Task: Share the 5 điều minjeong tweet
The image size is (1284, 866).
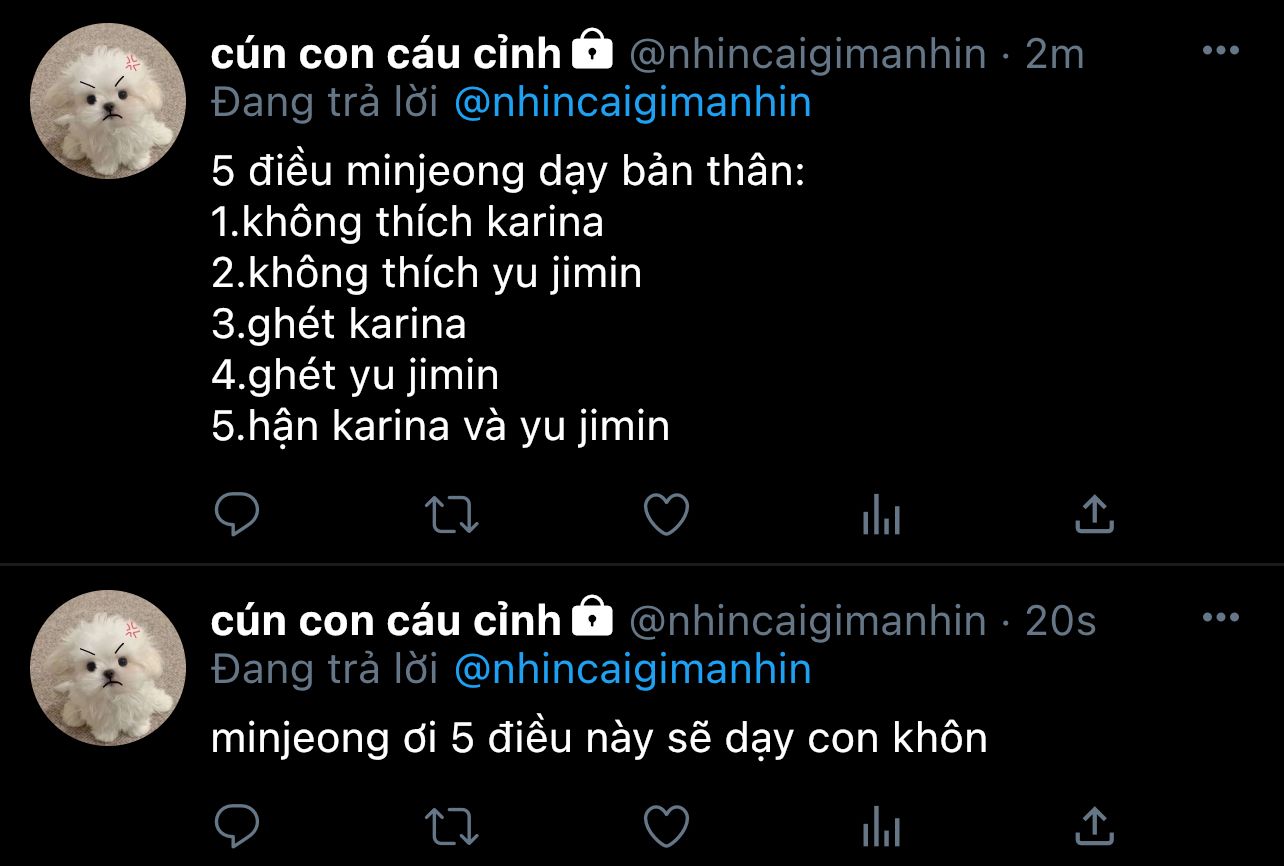Action: [1094, 514]
